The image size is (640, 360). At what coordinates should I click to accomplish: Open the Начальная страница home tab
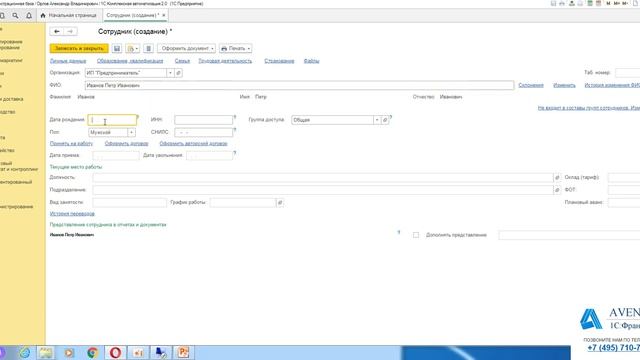tap(68, 16)
